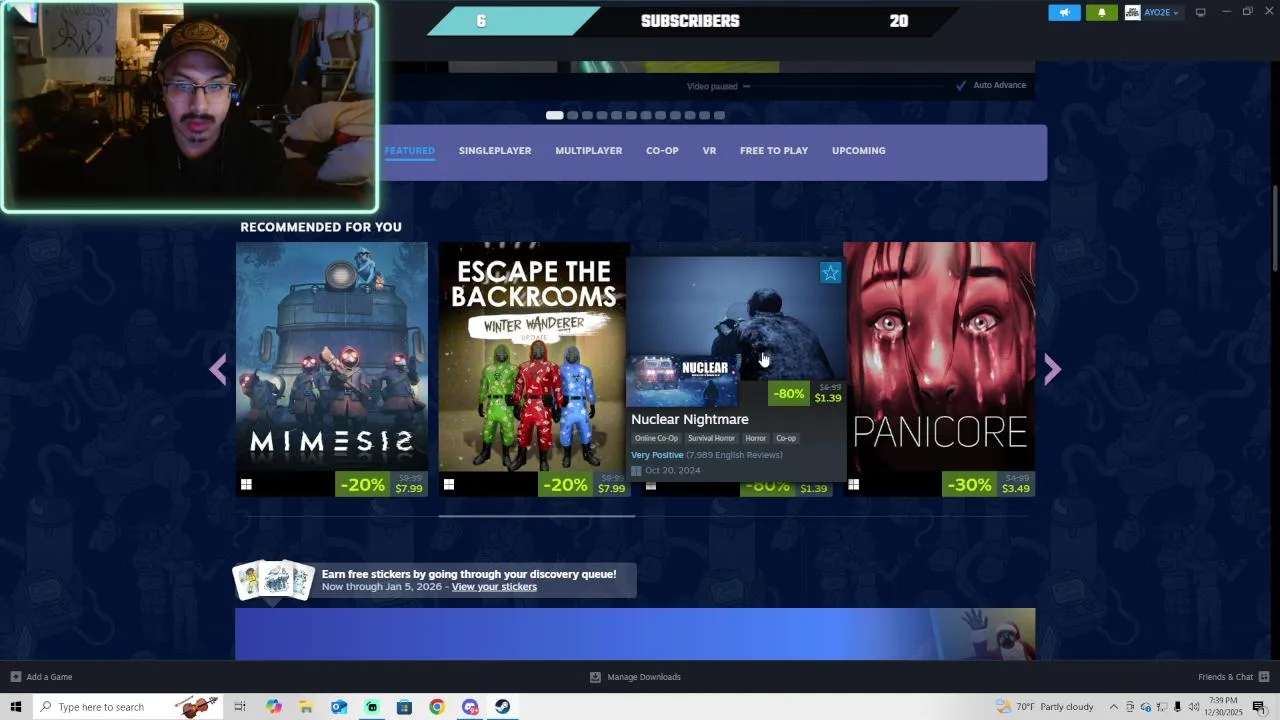Open Microsoft Store from the taskbar
This screenshot has height=720, width=1280.
[x=404, y=707]
